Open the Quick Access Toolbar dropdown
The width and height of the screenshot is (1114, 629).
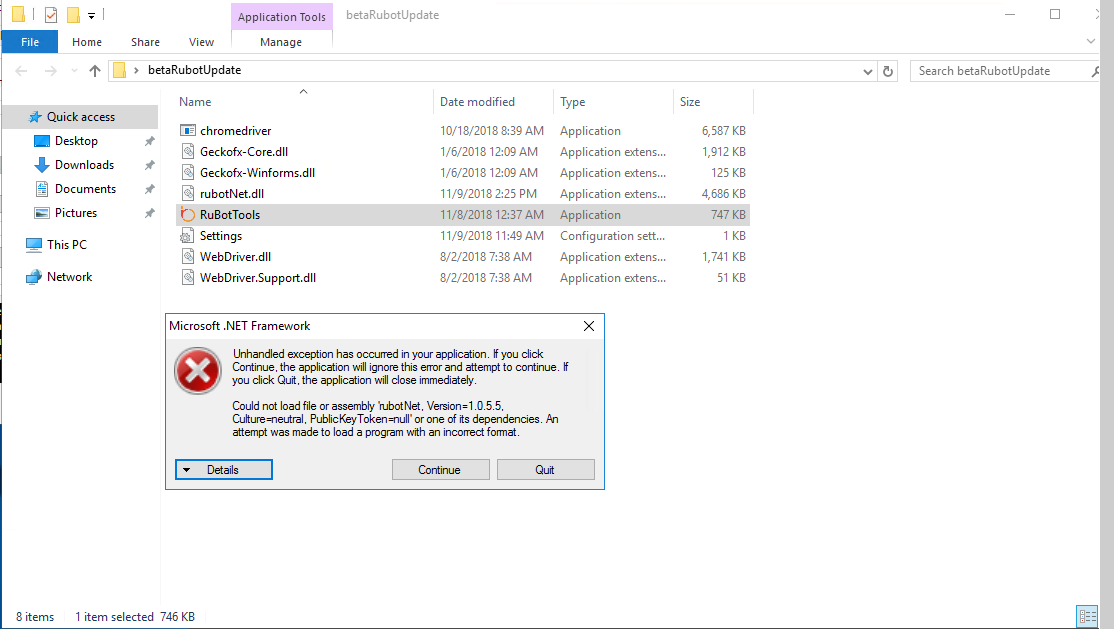pos(92,15)
